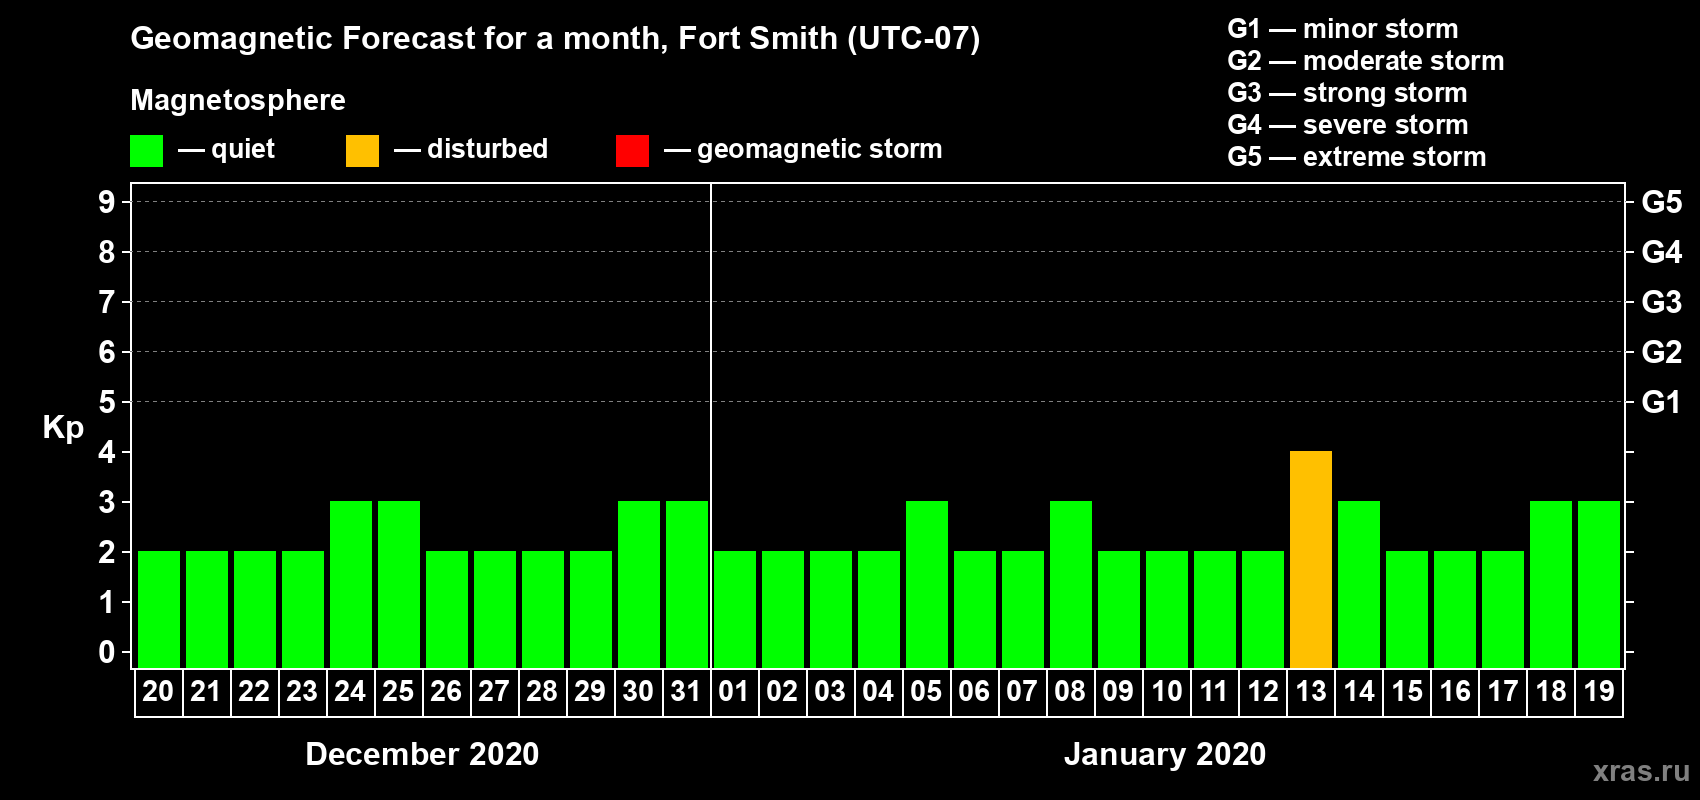This screenshot has width=1700, height=800.
Task: Select the orange bar for January 13
Action: [x=1311, y=559]
